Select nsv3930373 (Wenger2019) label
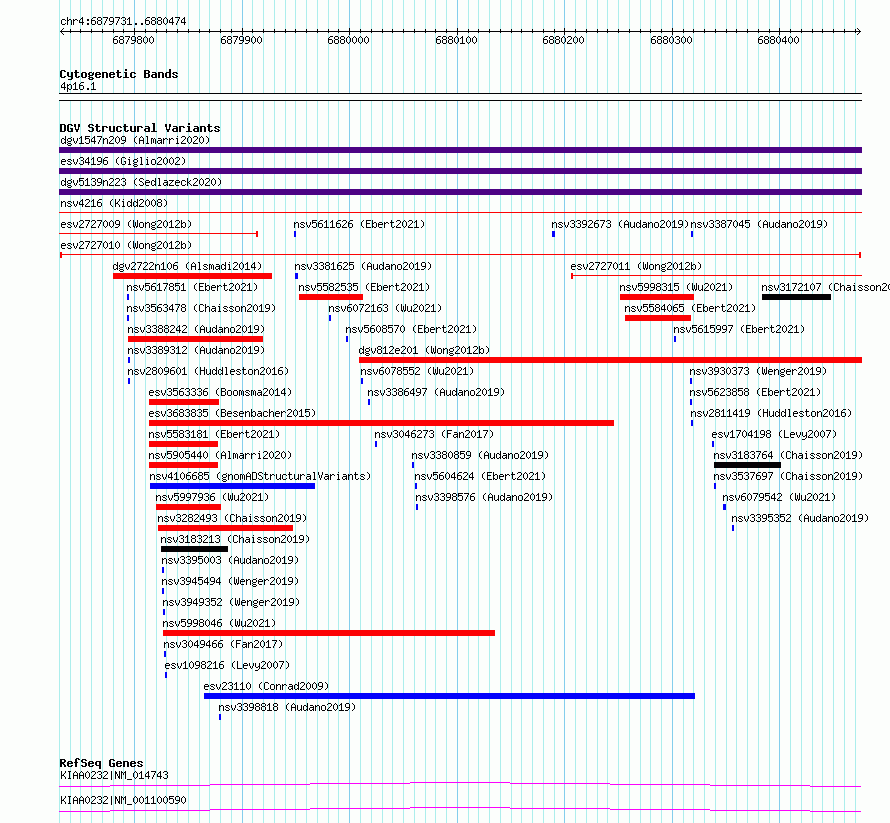This screenshot has width=890, height=823. click(x=758, y=371)
